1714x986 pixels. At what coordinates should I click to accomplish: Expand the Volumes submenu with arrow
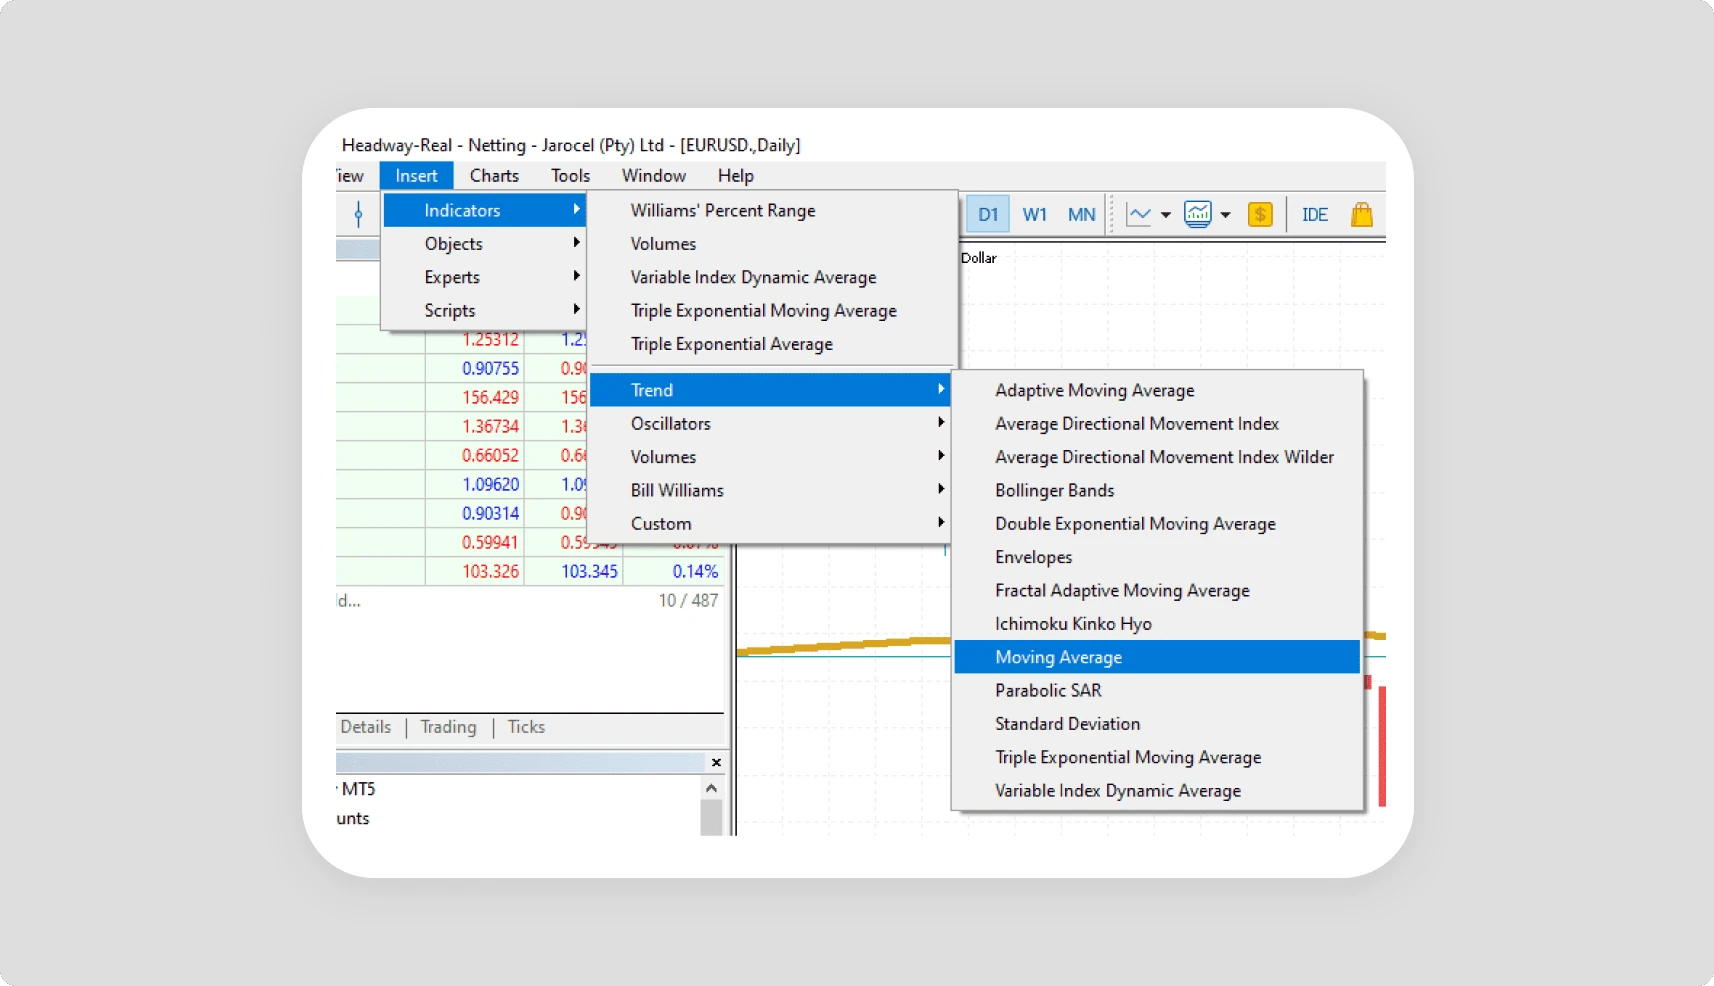point(770,456)
